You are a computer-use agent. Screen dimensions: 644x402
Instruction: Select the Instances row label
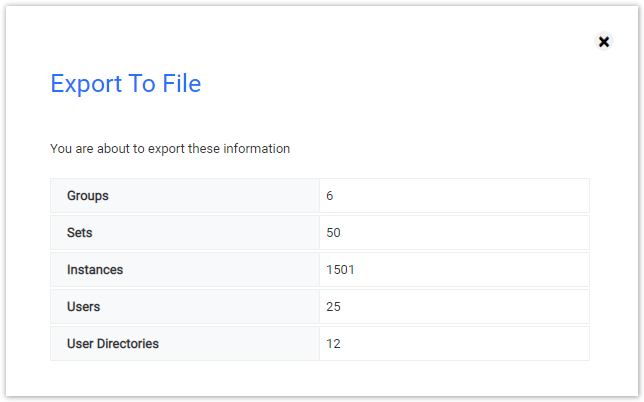[95, 270]
